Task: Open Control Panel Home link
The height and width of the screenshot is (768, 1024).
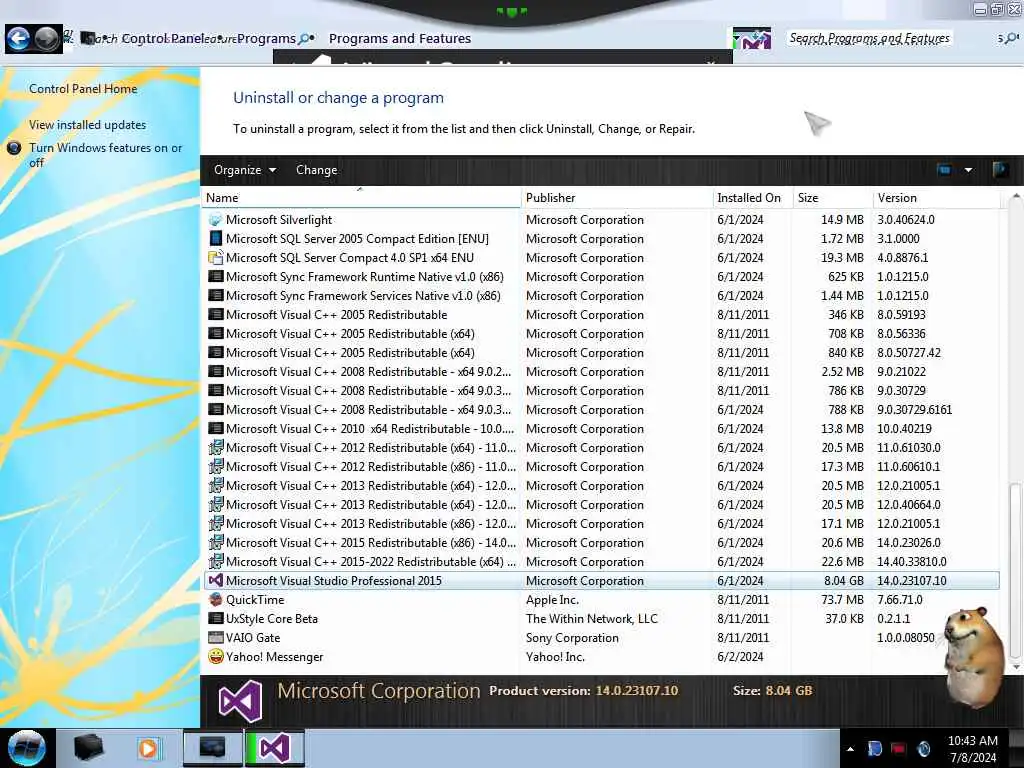Action: 83,89
